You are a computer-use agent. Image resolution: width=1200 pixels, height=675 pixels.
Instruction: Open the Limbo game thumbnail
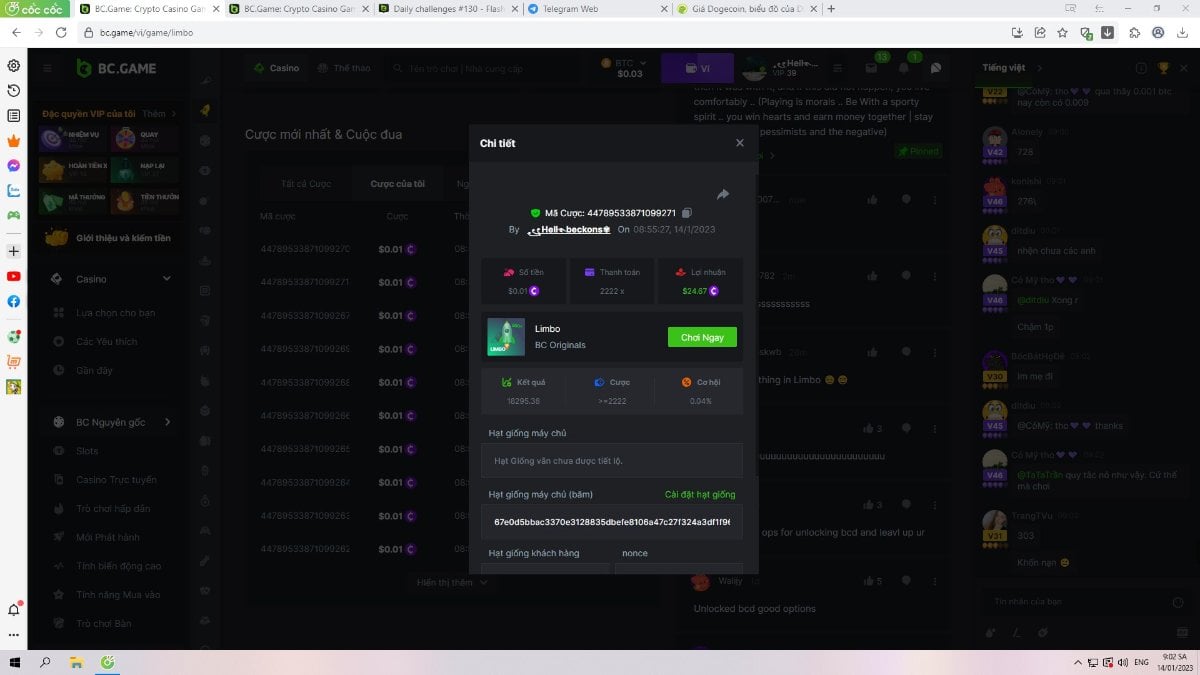pyautogui.click(x=506, y=337)
